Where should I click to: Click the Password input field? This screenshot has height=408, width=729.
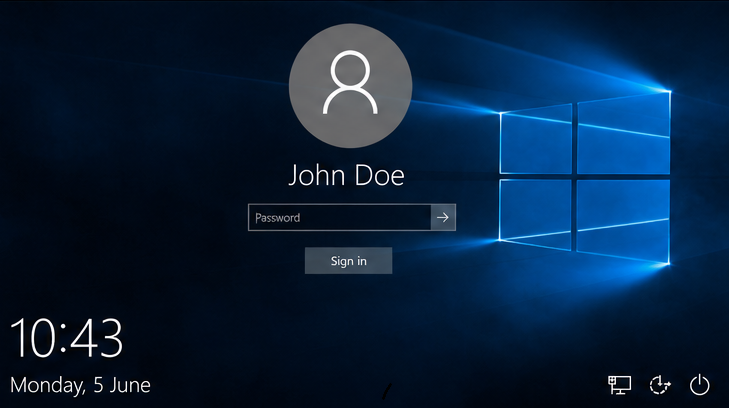point(339,217)
